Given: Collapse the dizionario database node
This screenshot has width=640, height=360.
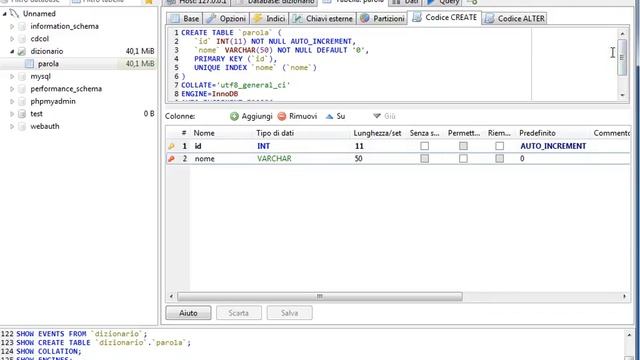Looking at the screenshot, I should (12, 51).
